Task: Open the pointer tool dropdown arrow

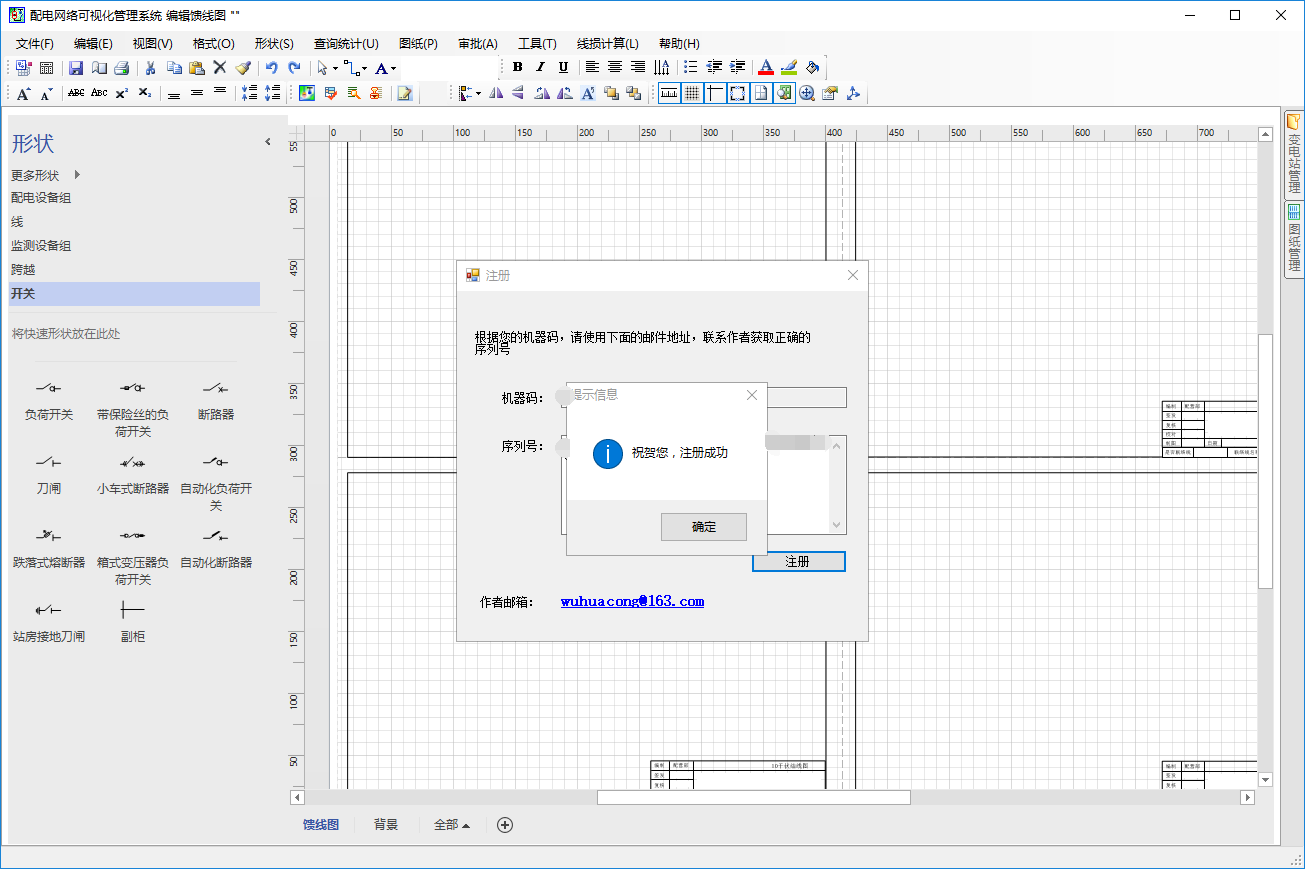Action: pyautogui.click(x=335, y=69)
